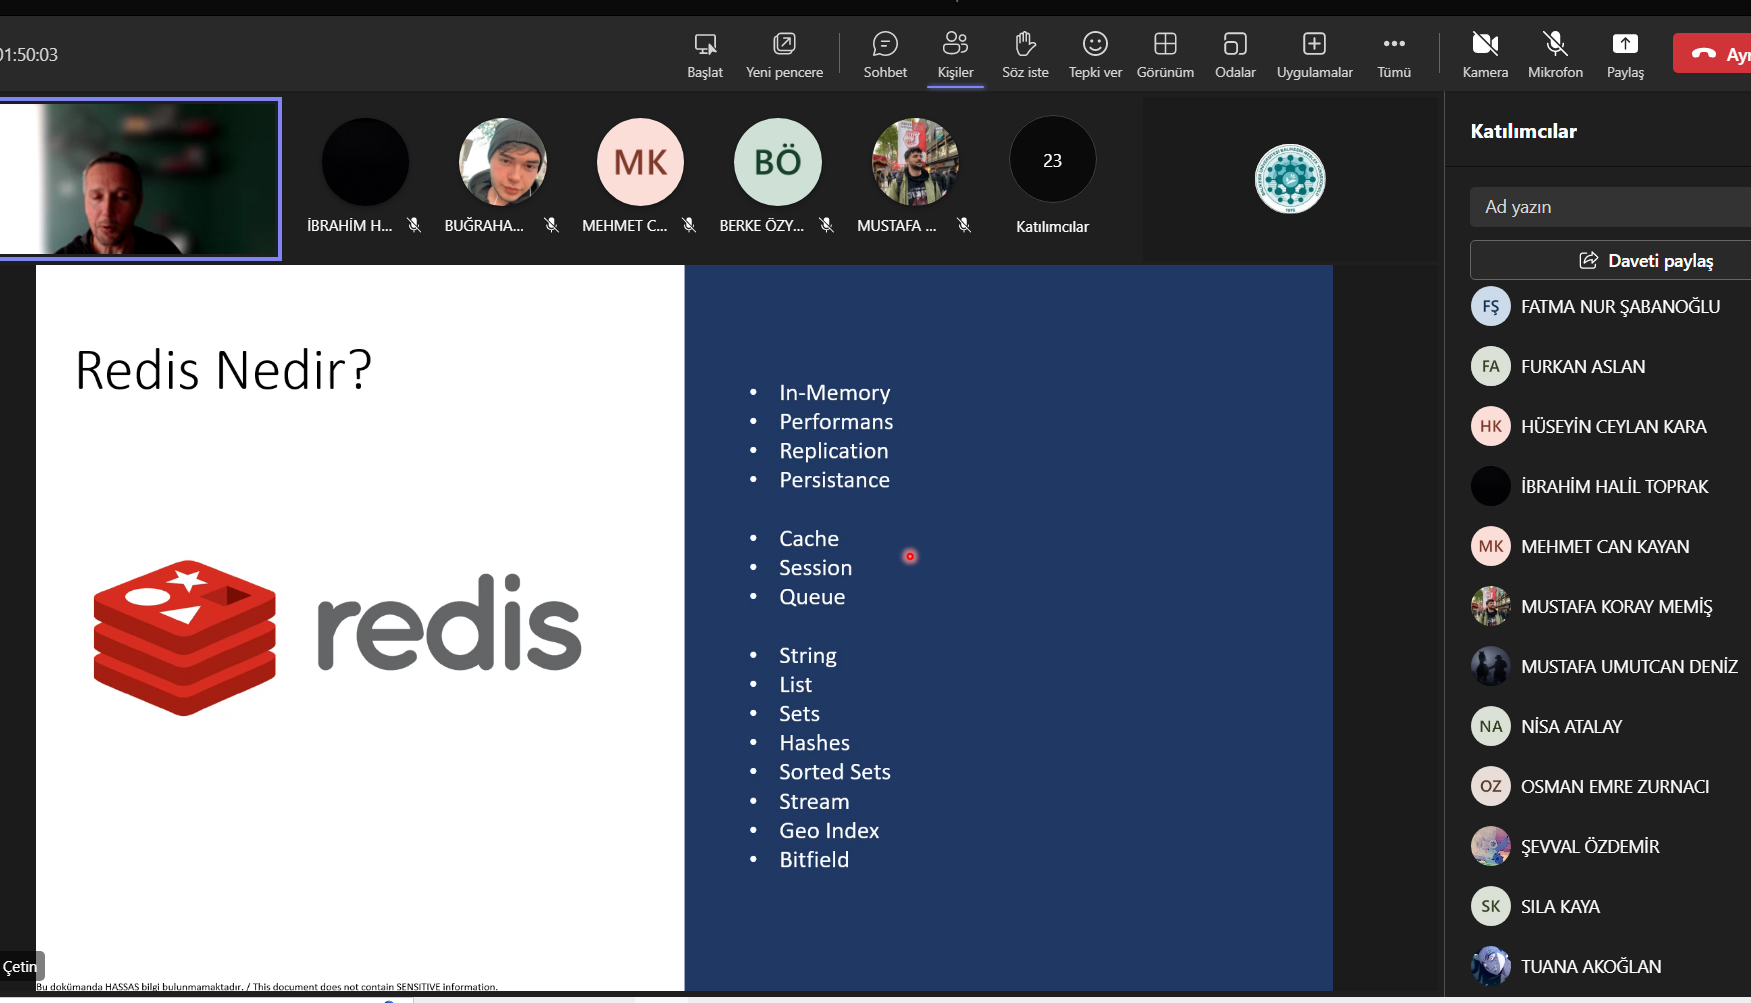1751x1003 pixels.
Task: Select NİSA ATALAY in participant list
Action: [x=1610, y=726]
